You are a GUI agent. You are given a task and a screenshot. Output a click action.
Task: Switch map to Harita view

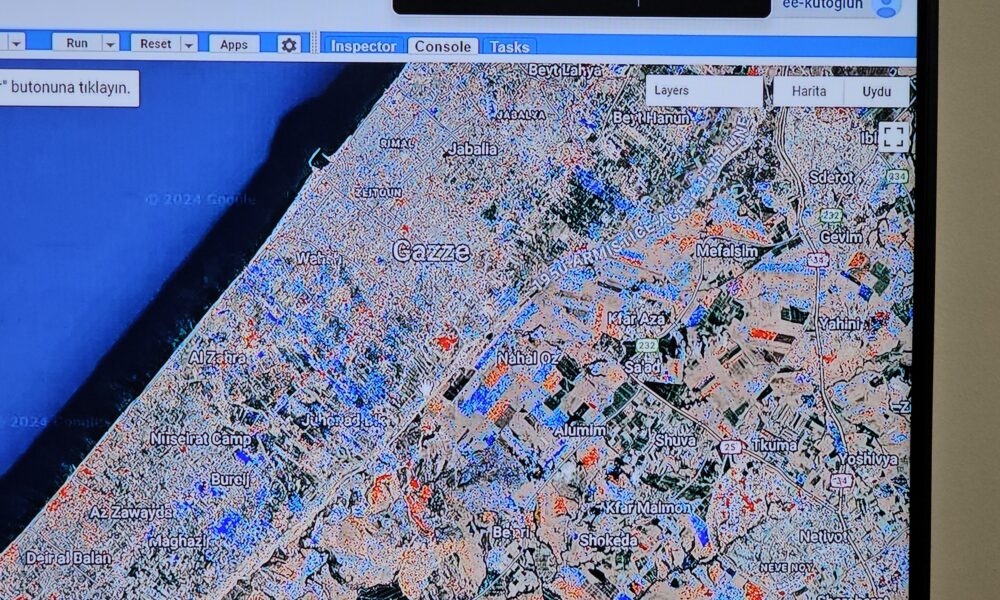click(808, 91)
